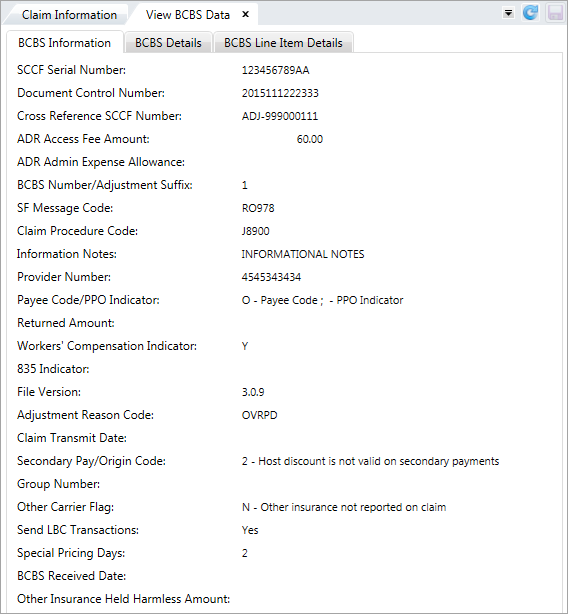Click SF message code RO978
568x614 pixels.
tap(258, 208)
